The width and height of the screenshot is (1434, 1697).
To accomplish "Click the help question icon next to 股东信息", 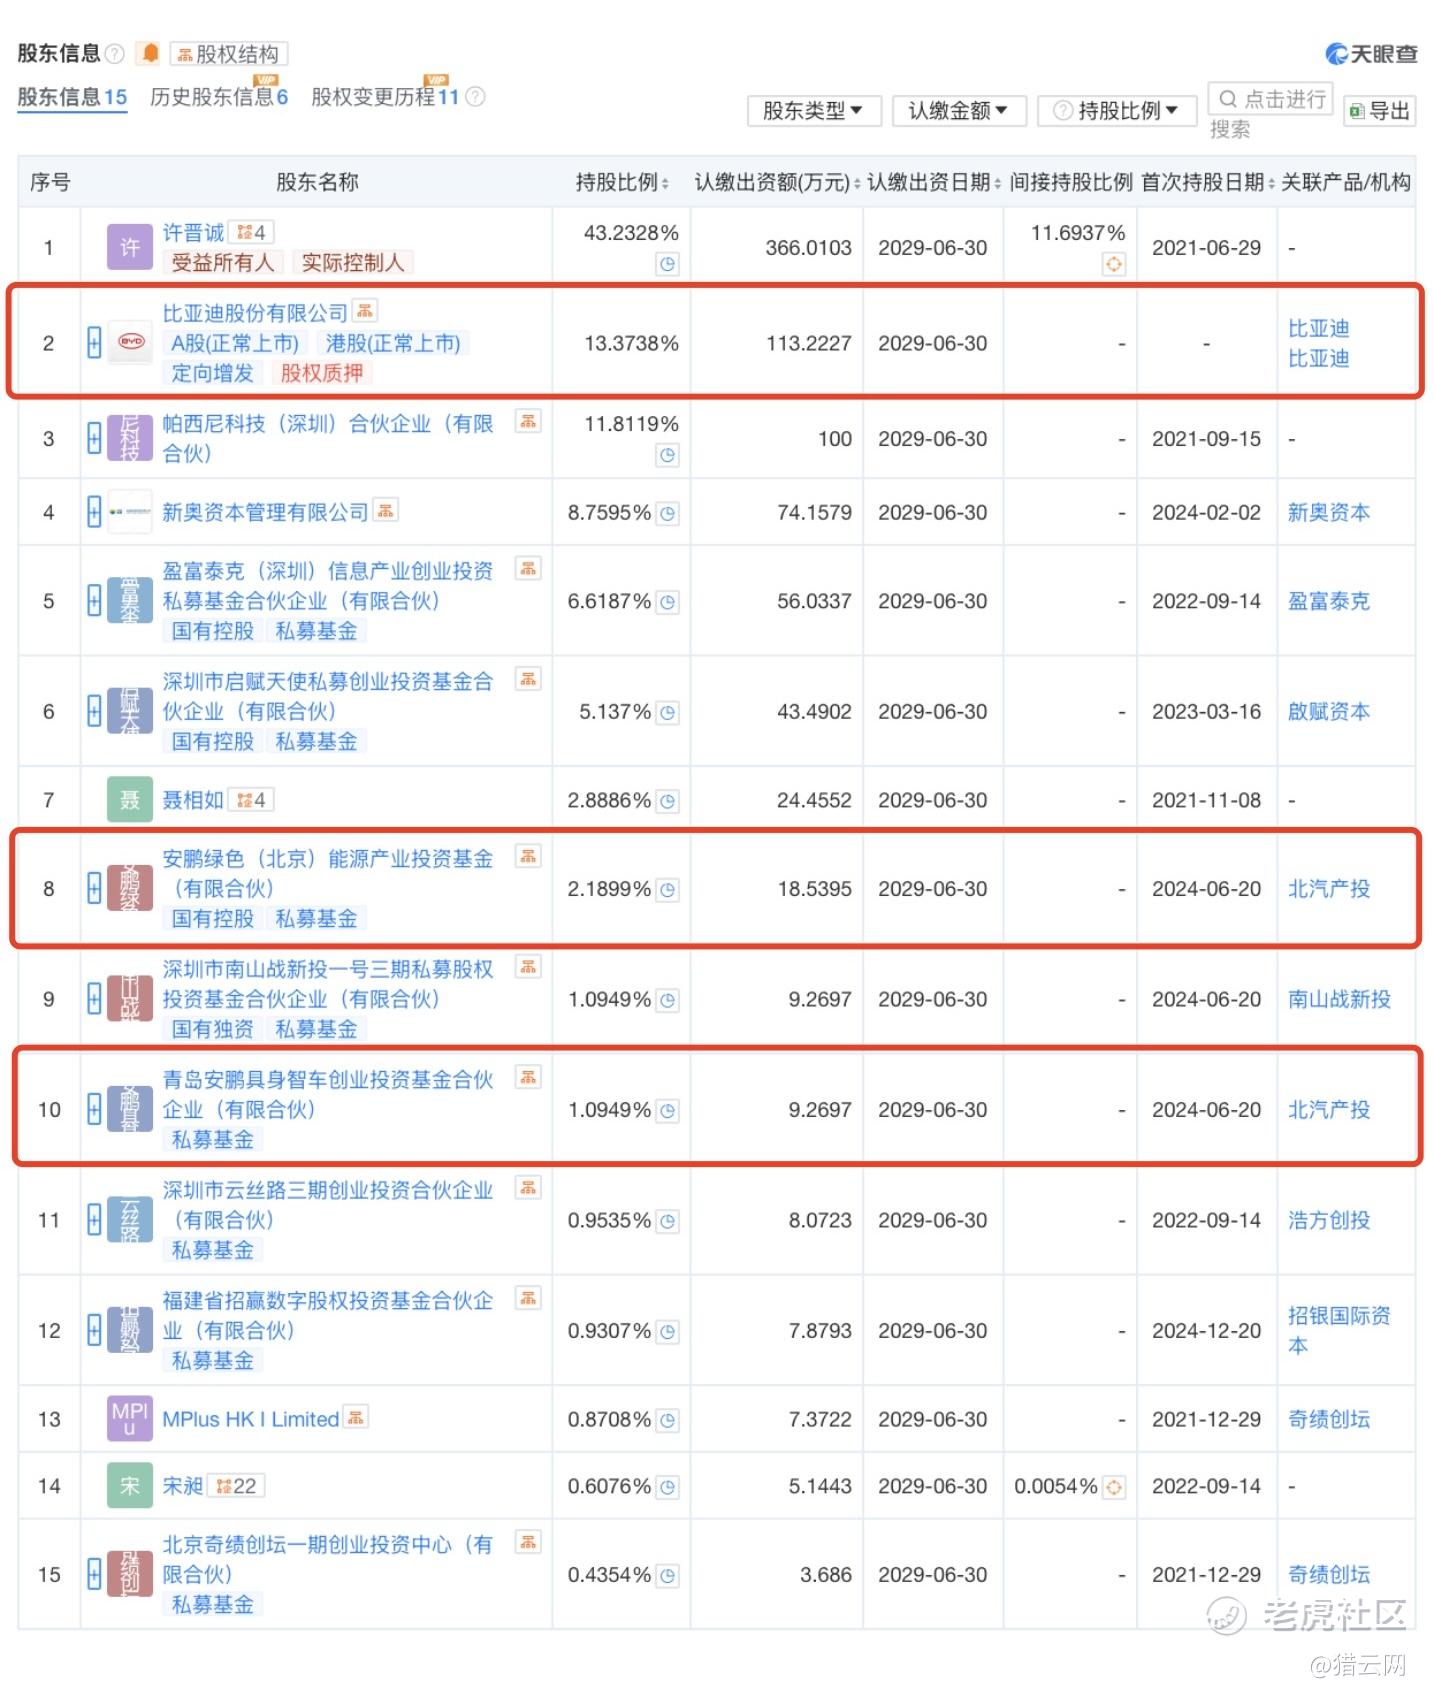I will [x=115, y=53].
